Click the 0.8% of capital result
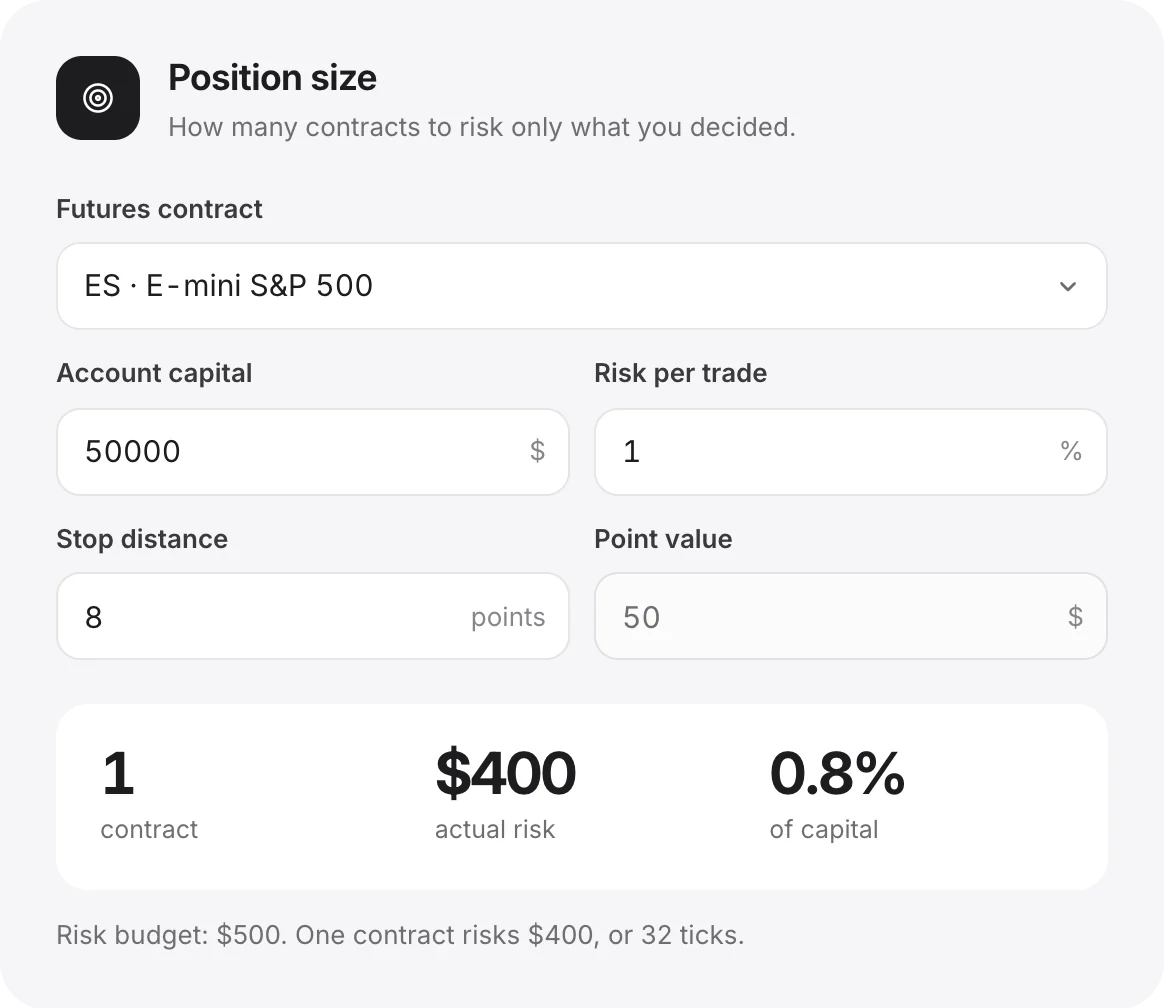The width and height of the screenshot is (1164, 1008). (837, 794)
